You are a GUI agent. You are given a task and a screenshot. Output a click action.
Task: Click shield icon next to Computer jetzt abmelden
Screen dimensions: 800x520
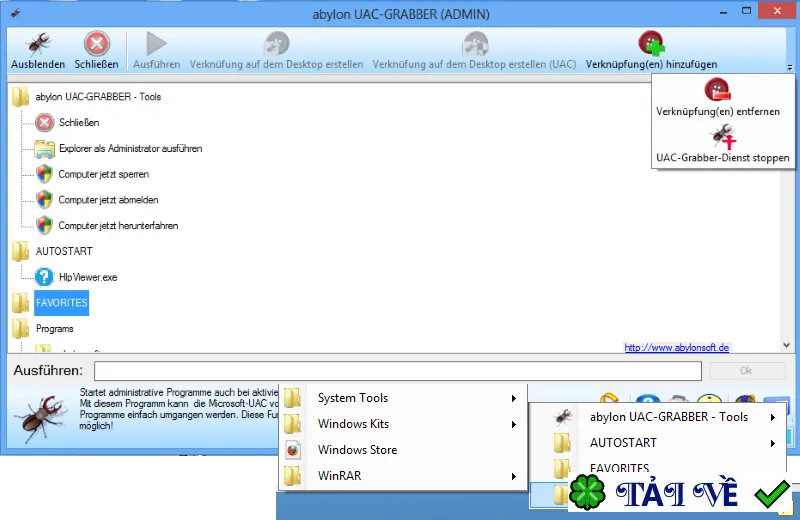click(x=44, y=200)
